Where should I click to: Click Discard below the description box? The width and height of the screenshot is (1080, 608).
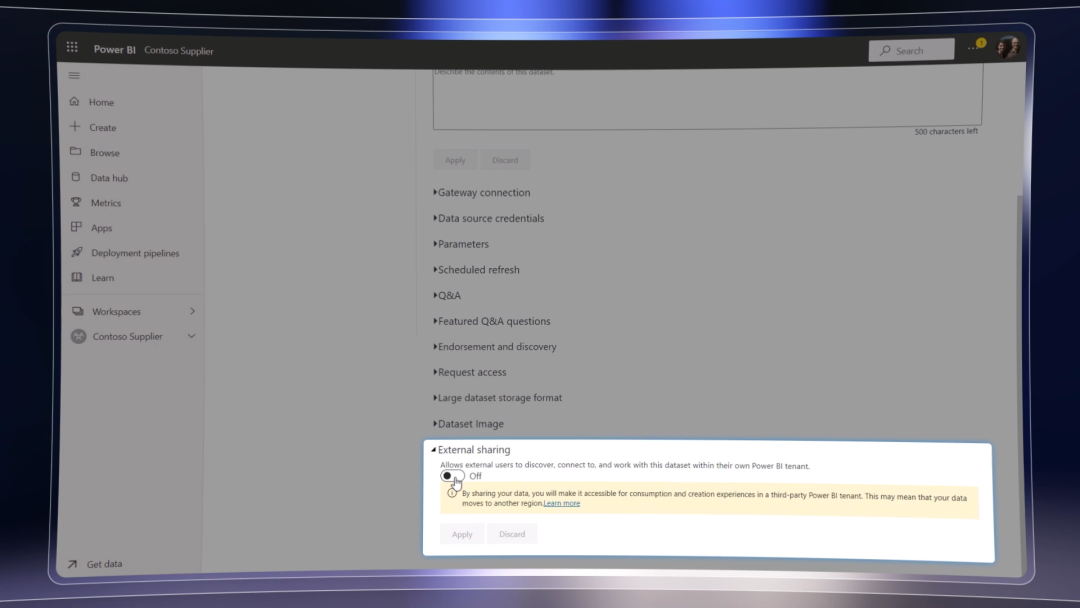[x=505, y=160]
